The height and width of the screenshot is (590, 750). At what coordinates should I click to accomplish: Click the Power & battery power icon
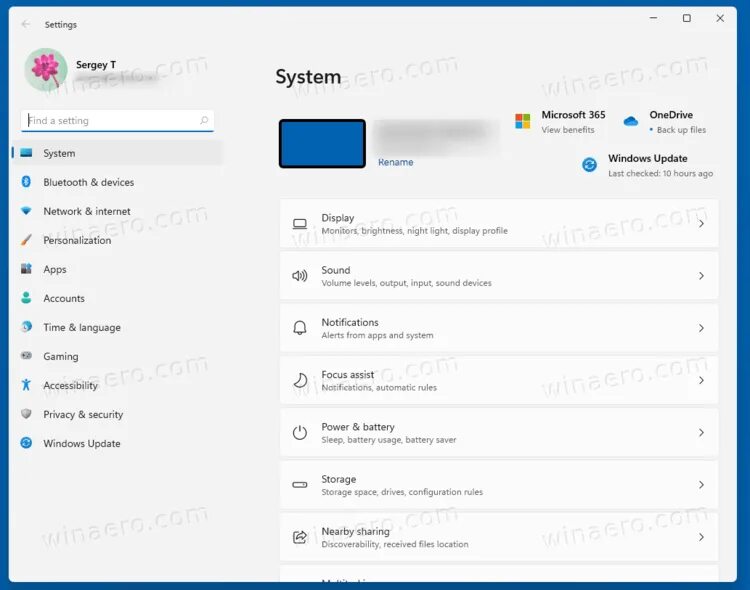point(300,433)
